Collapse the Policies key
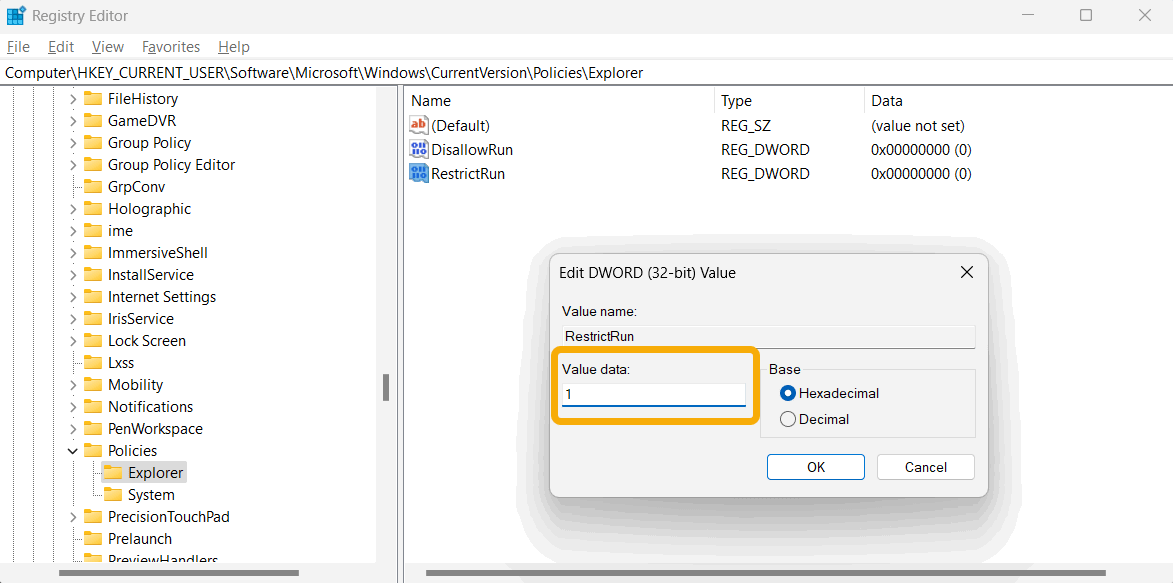 [73, 451]
